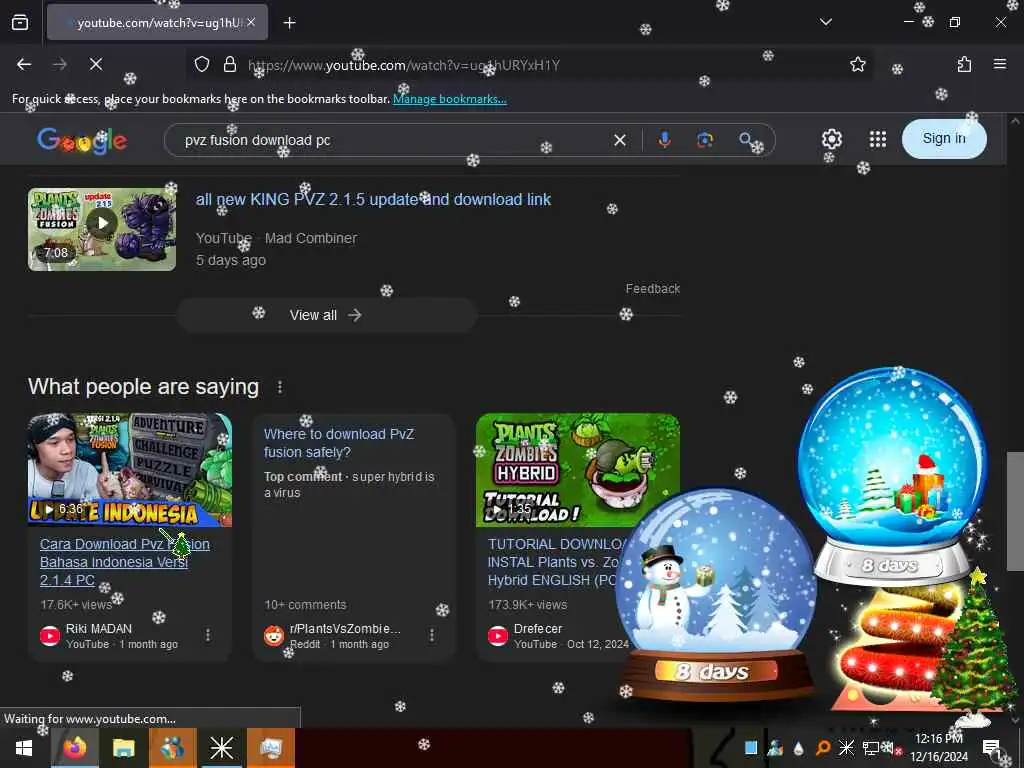Click YouTube icon beside Drefecer
The image size is (1024, 768).
point(498,635)
